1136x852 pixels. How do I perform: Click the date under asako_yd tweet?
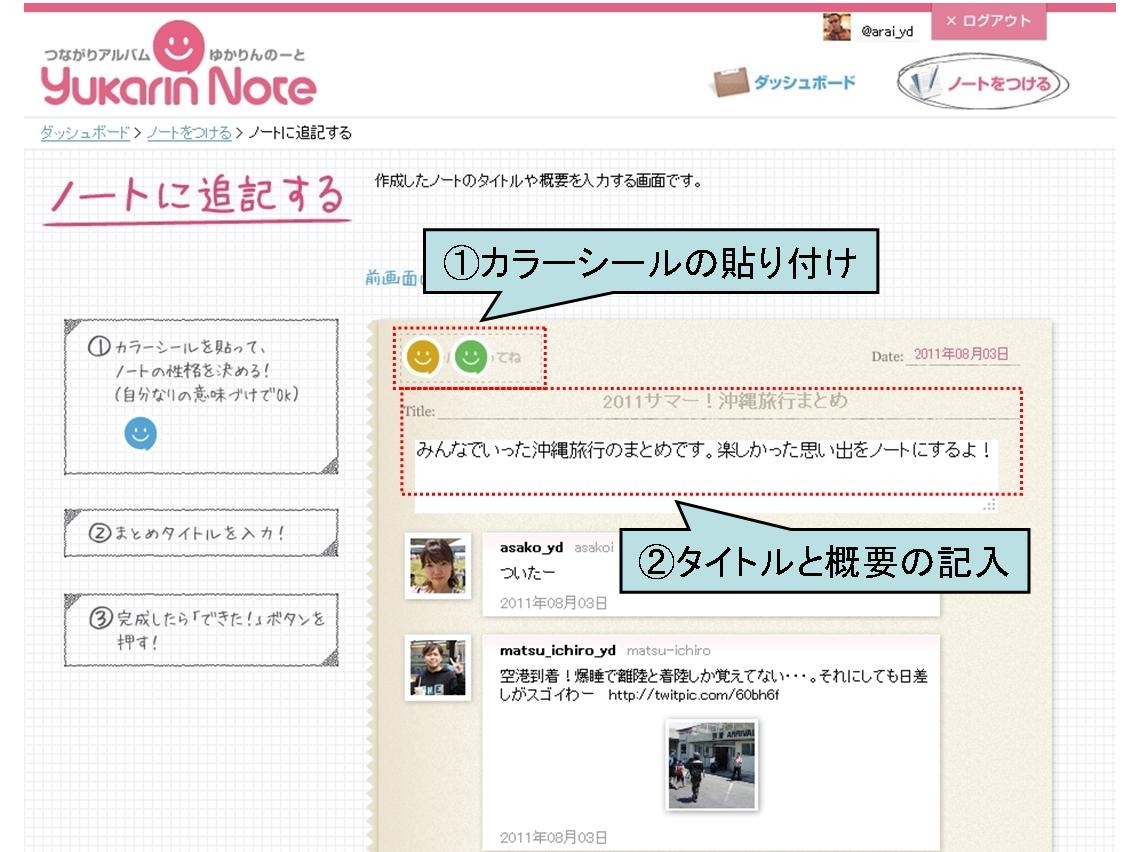point(554,603)
